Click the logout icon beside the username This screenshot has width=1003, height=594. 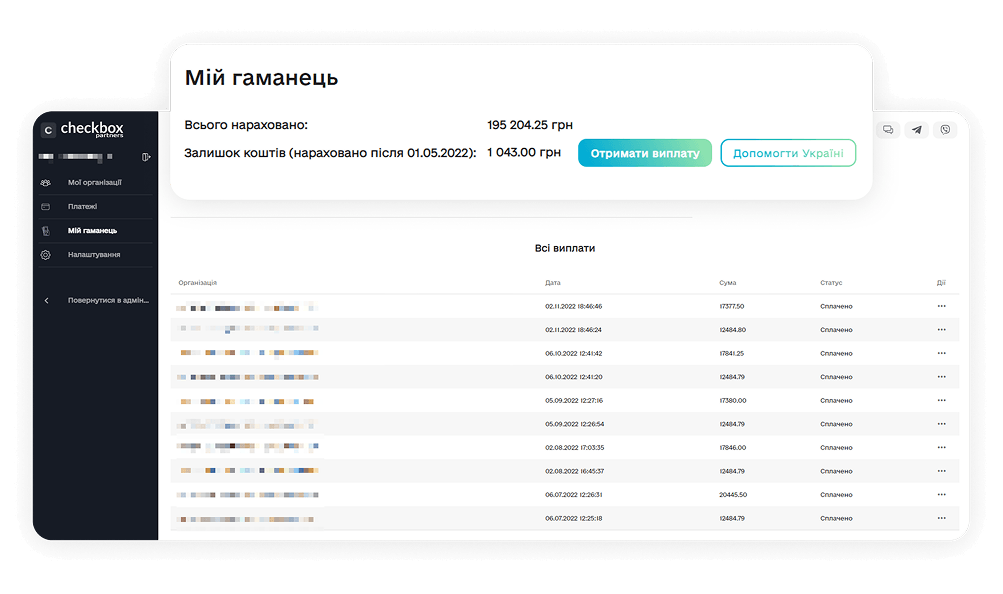pos(146,157)
